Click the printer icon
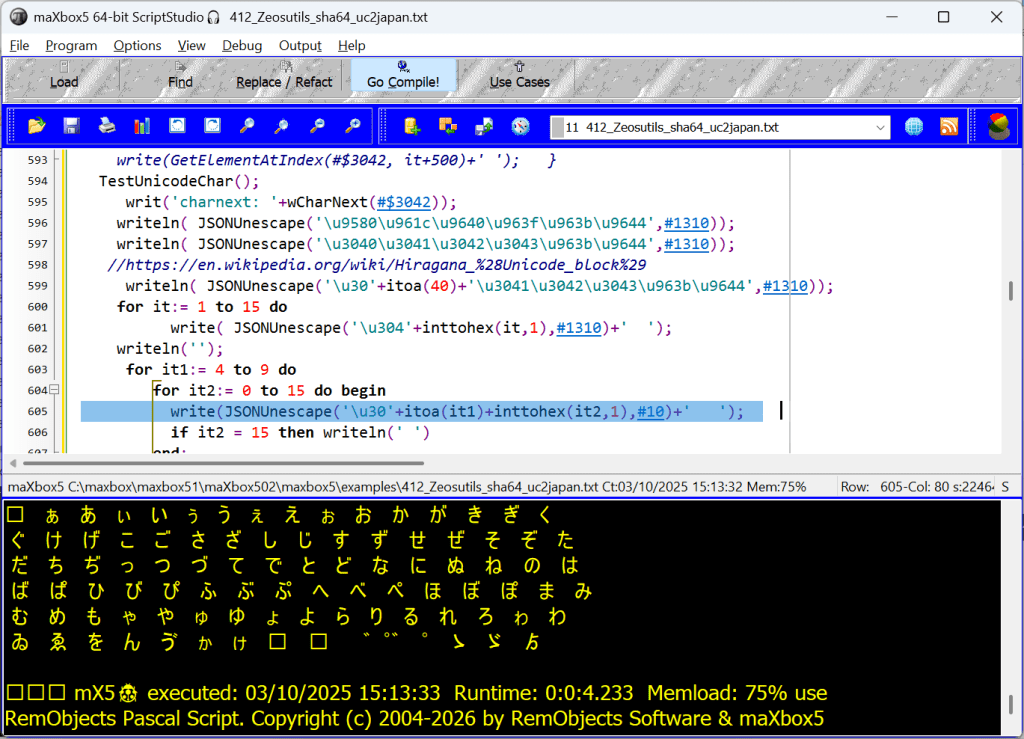Screen dimensions: 1024x739 106,126
